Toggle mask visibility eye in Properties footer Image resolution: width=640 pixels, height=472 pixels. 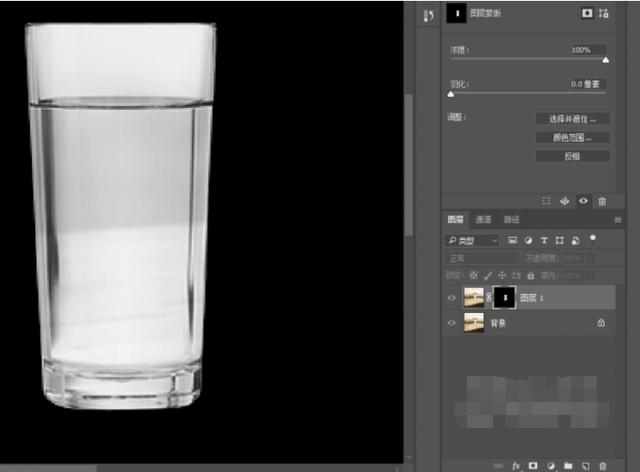pyautogui.click(x=583, y=201)
